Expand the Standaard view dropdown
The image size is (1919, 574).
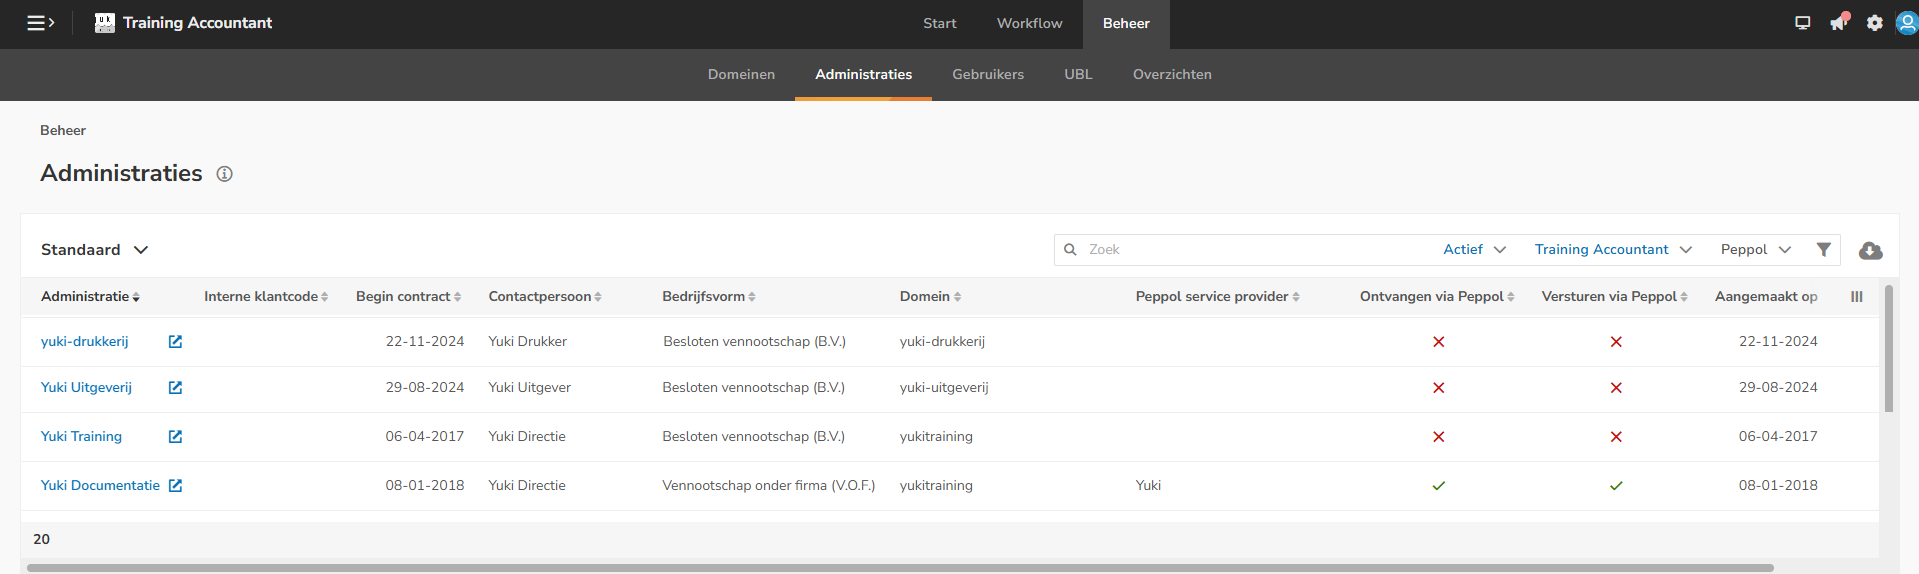pos(95,250)
